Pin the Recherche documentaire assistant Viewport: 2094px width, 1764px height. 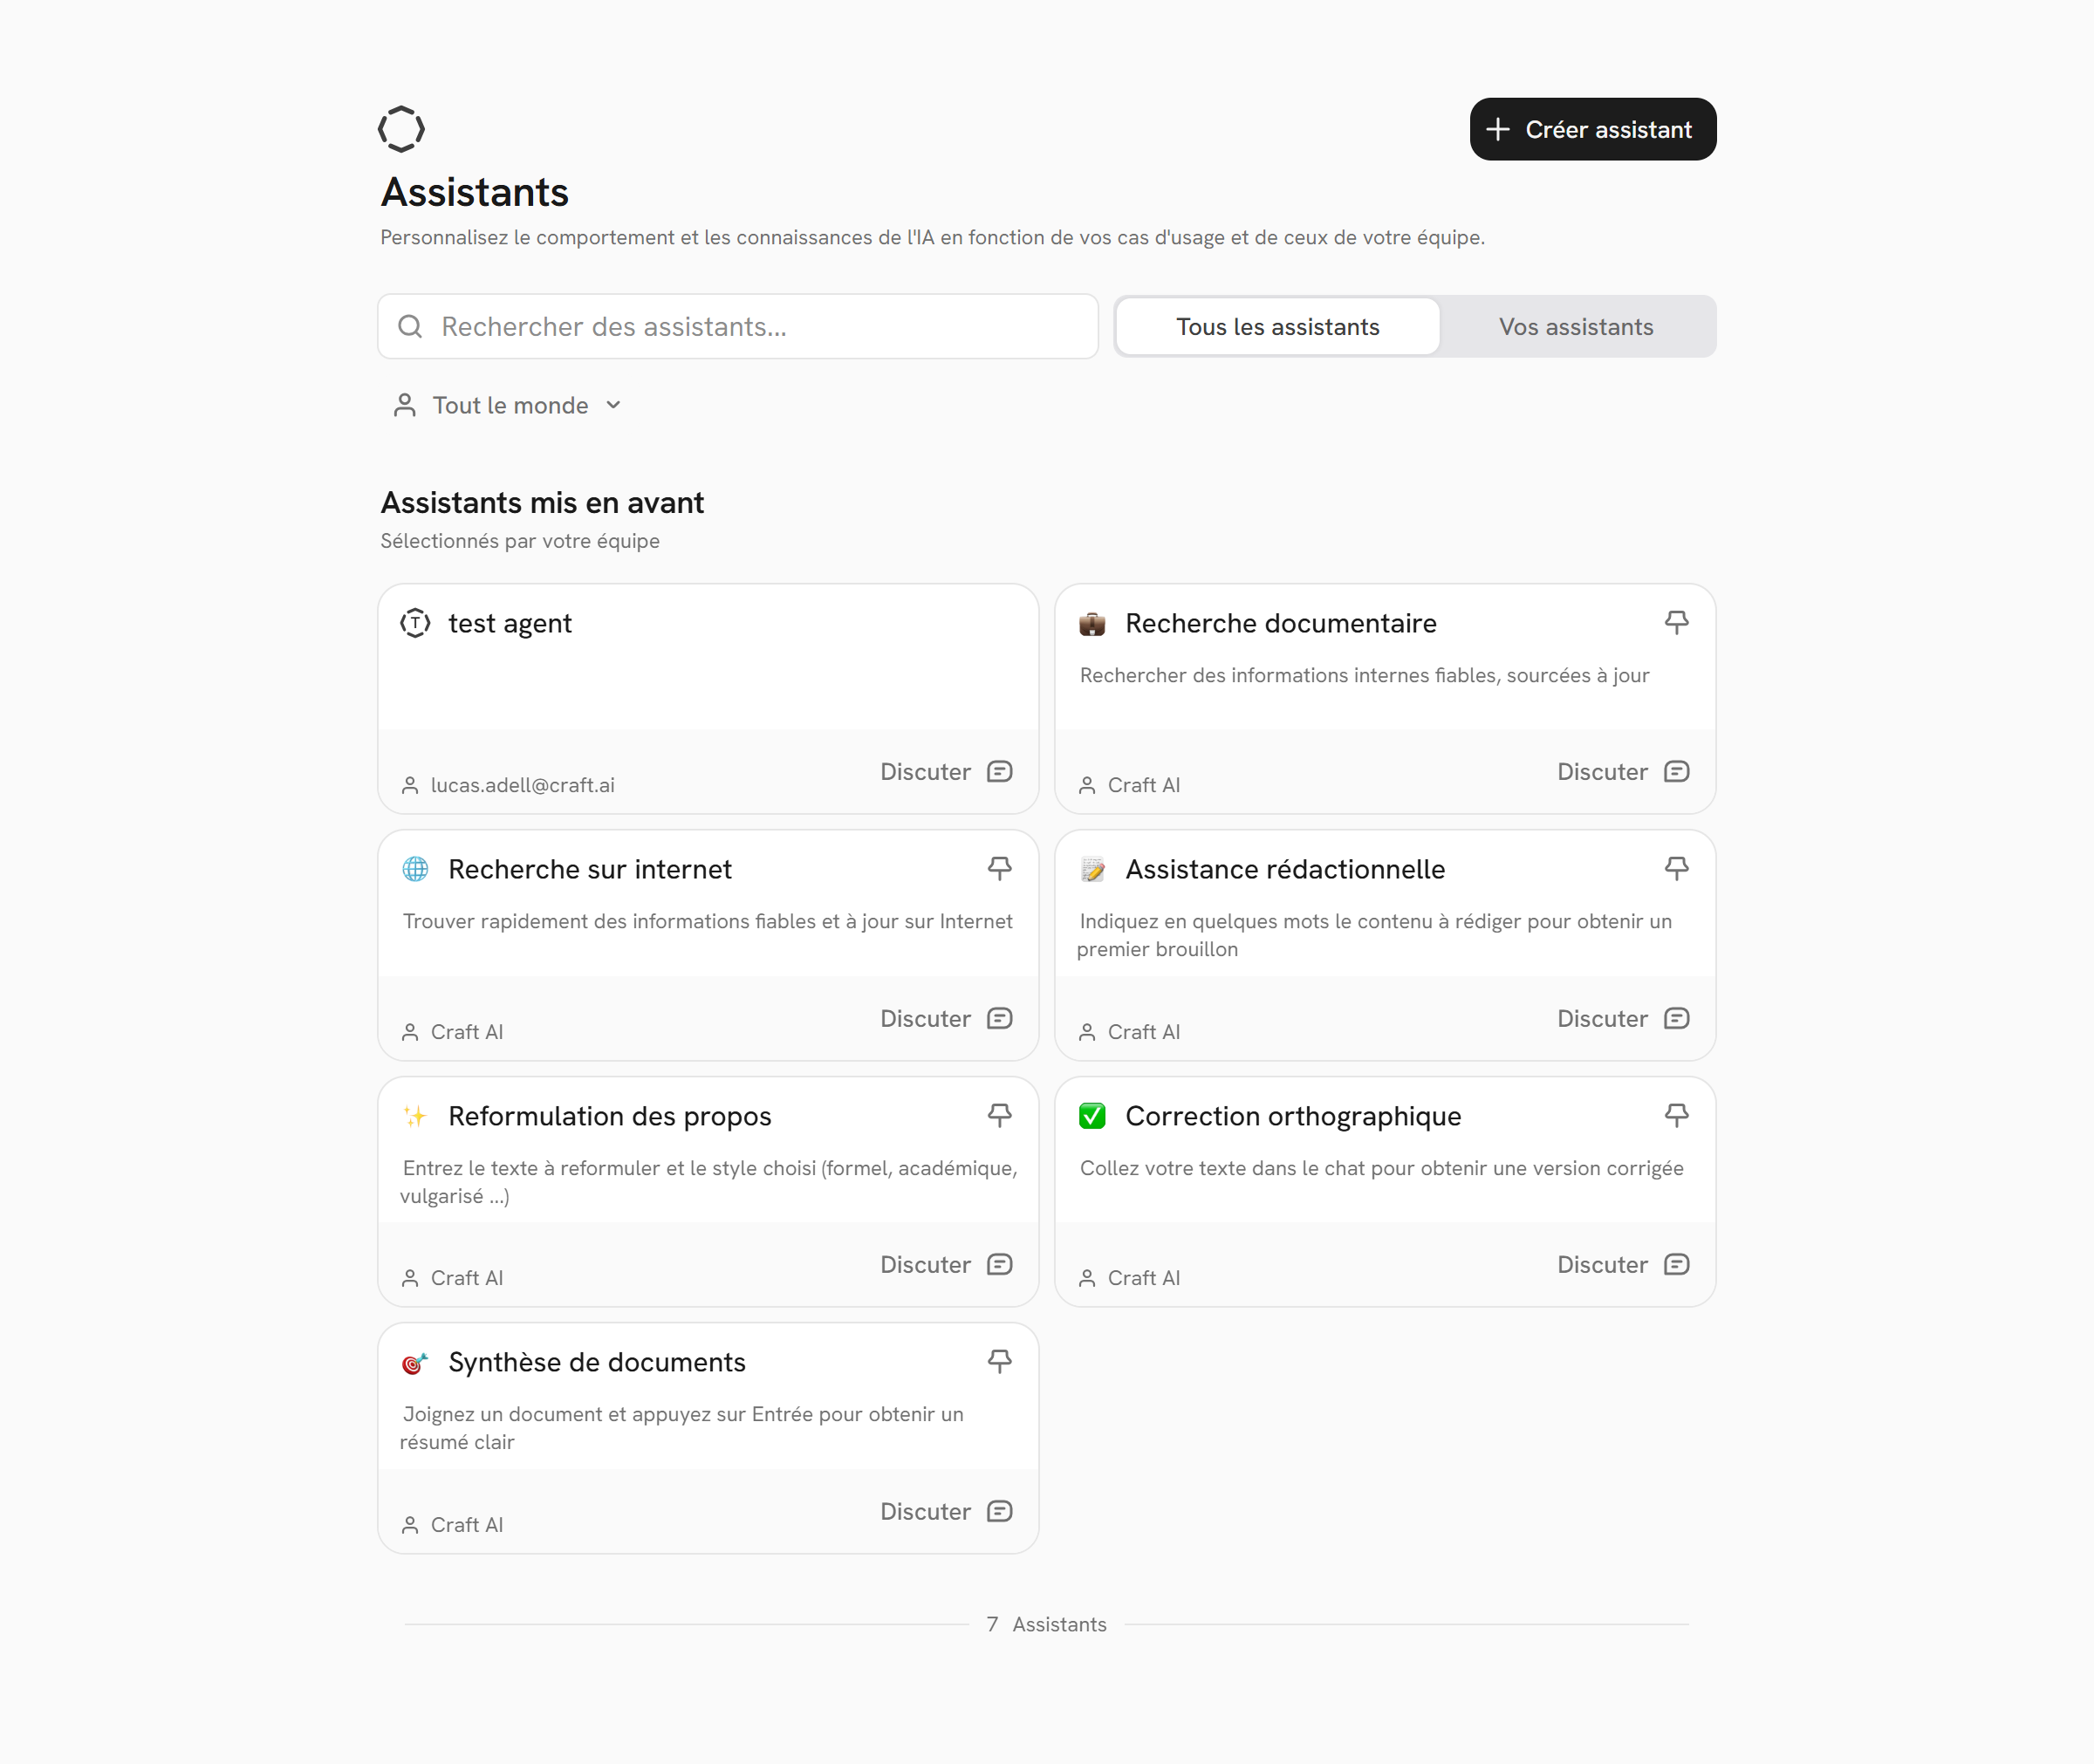pos(1676,622)
